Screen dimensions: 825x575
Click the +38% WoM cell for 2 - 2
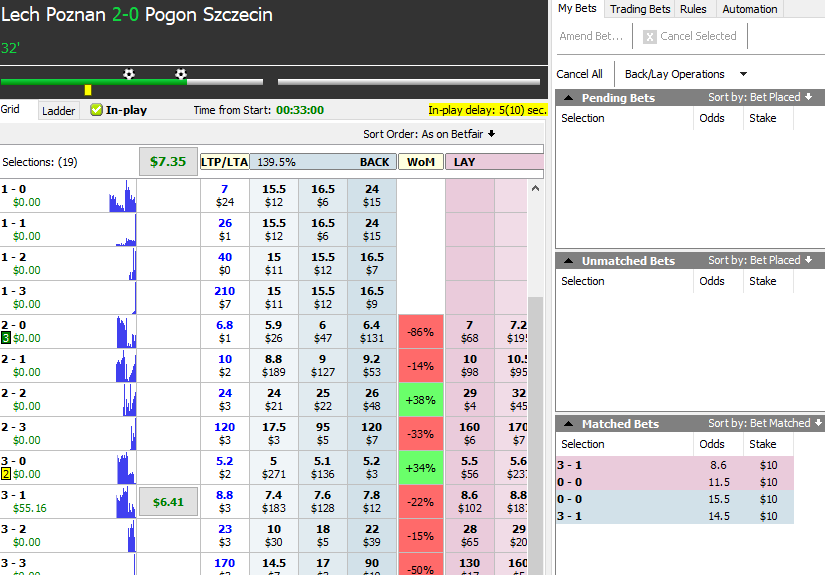click(x=421, y=400)
